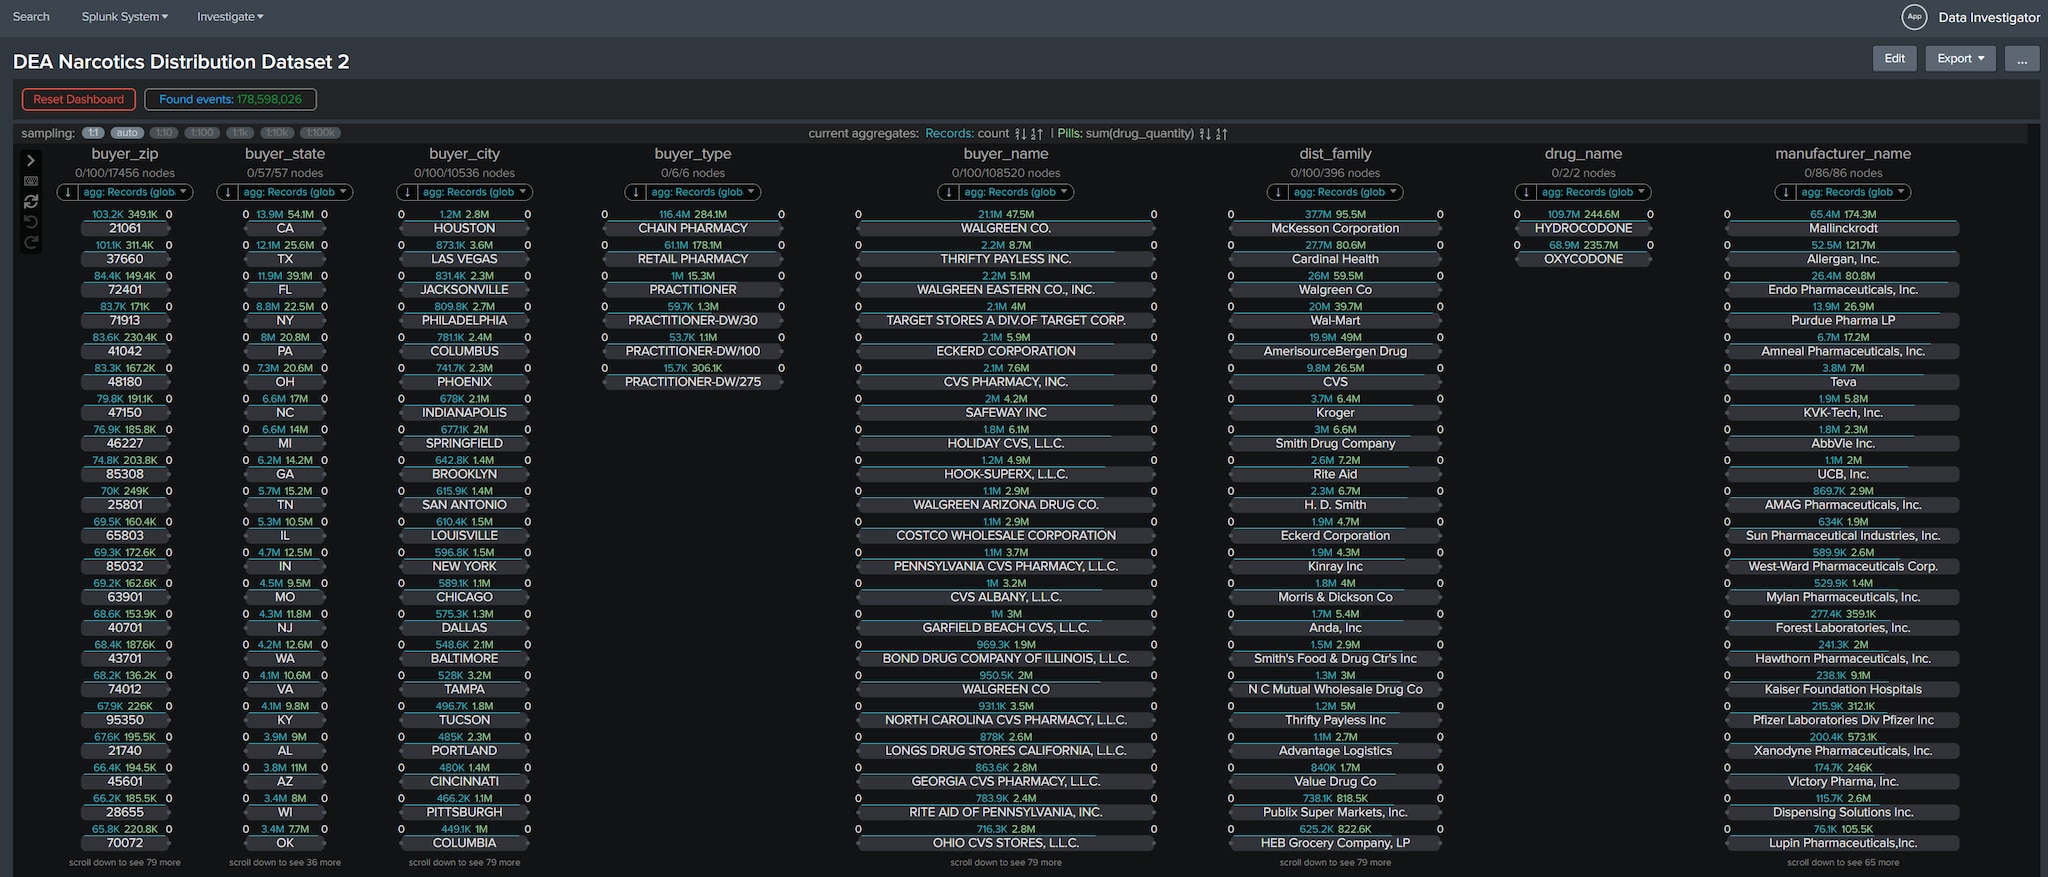Screen dimensions: 2048x877
Task: Click the sort arrow in buyer_state column
Action: pos(228,192)
